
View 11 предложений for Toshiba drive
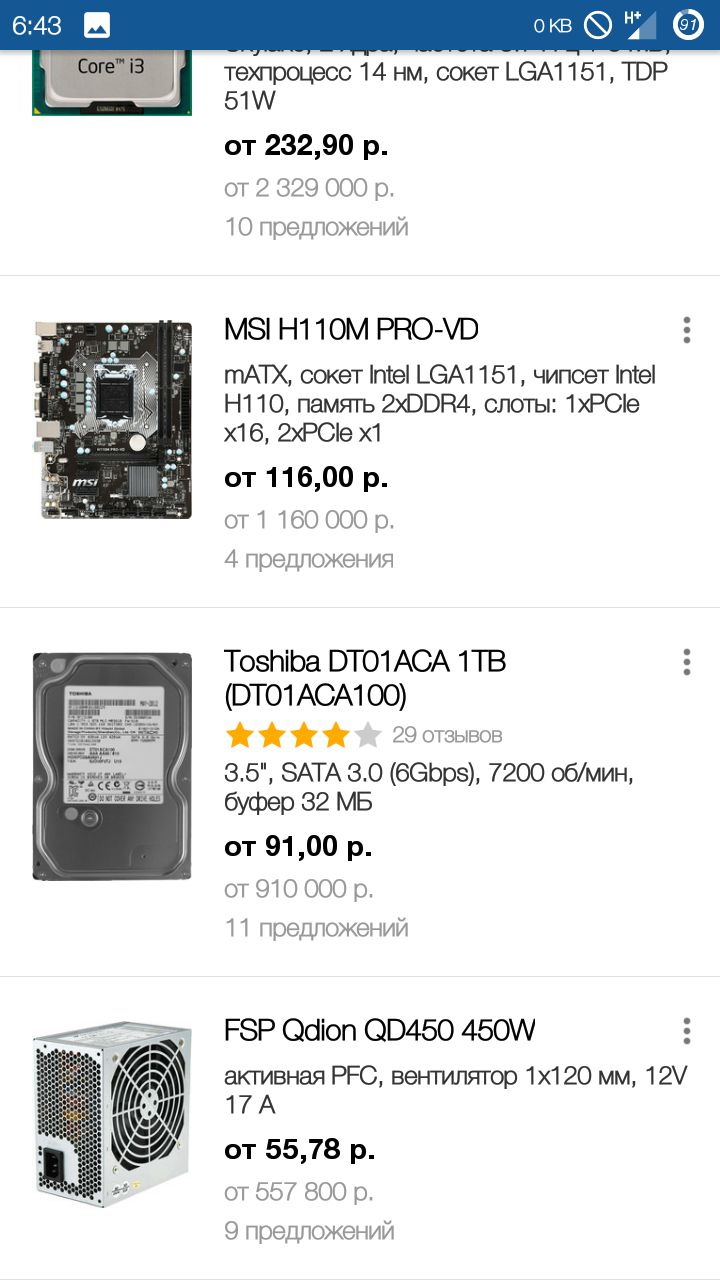tap(316, 928)
